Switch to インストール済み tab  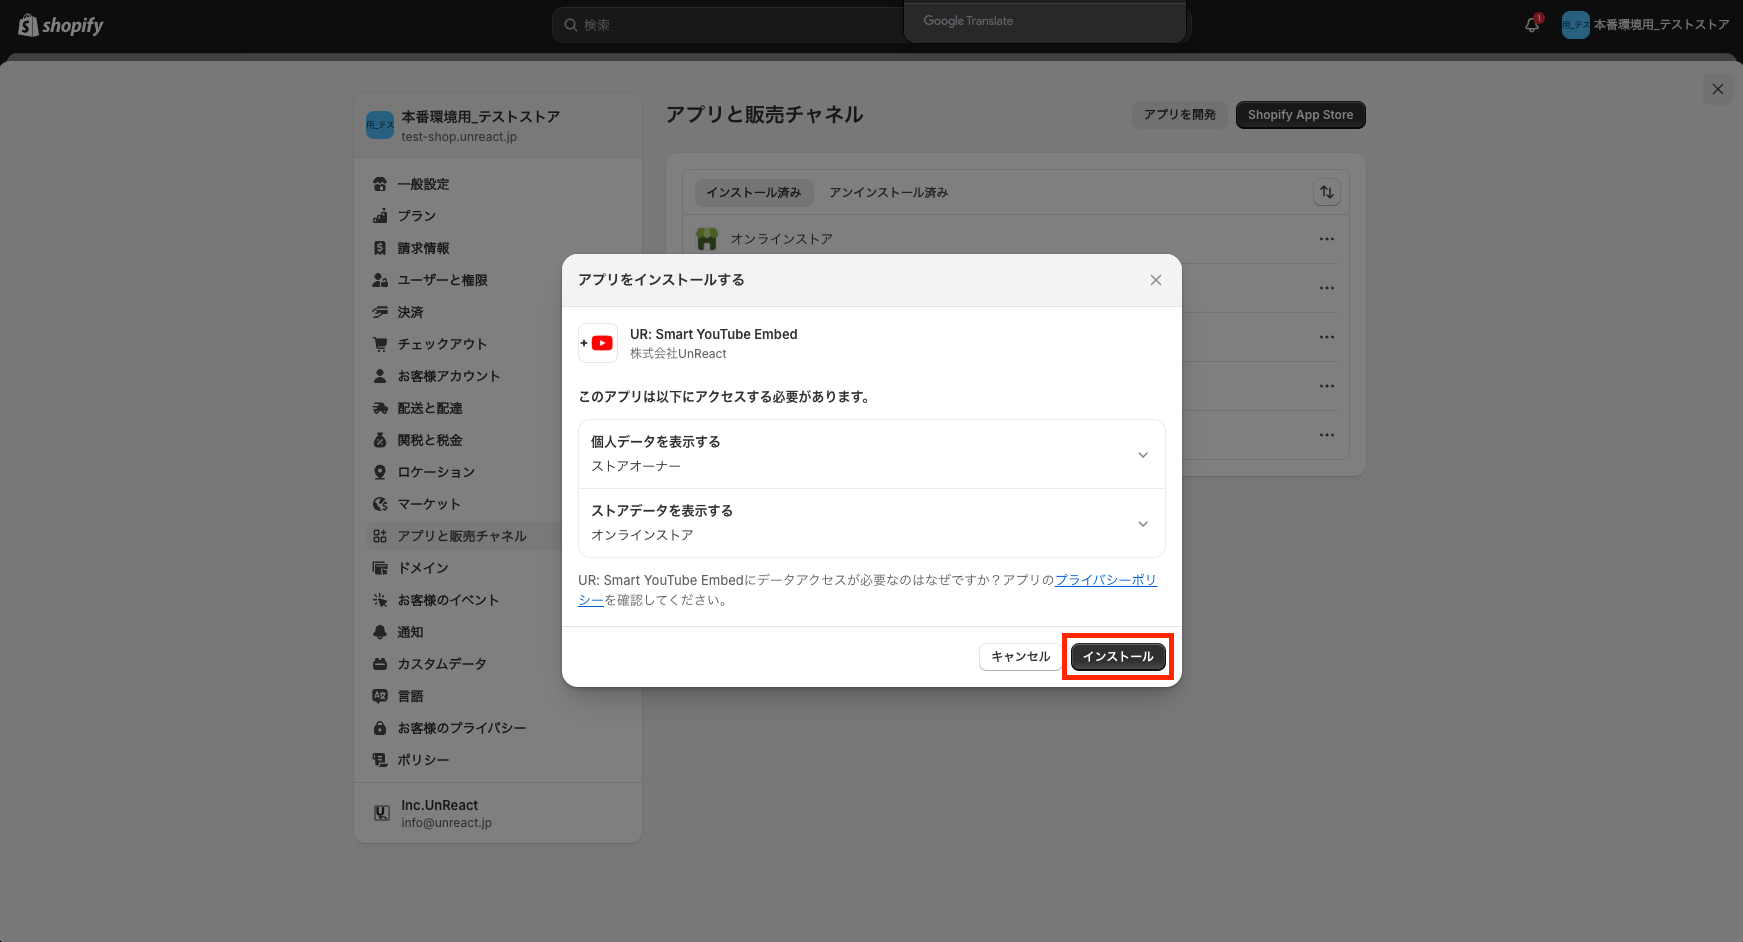point(754,193)
